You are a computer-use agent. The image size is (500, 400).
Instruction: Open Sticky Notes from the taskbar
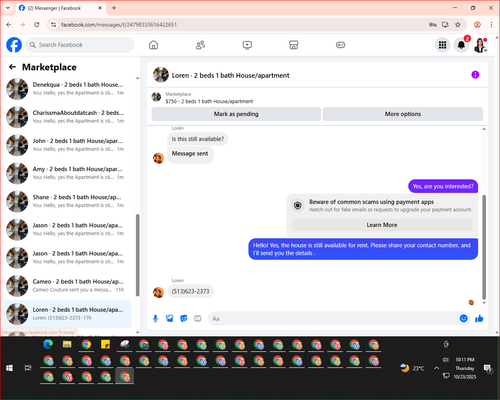[x=105, y=344]
